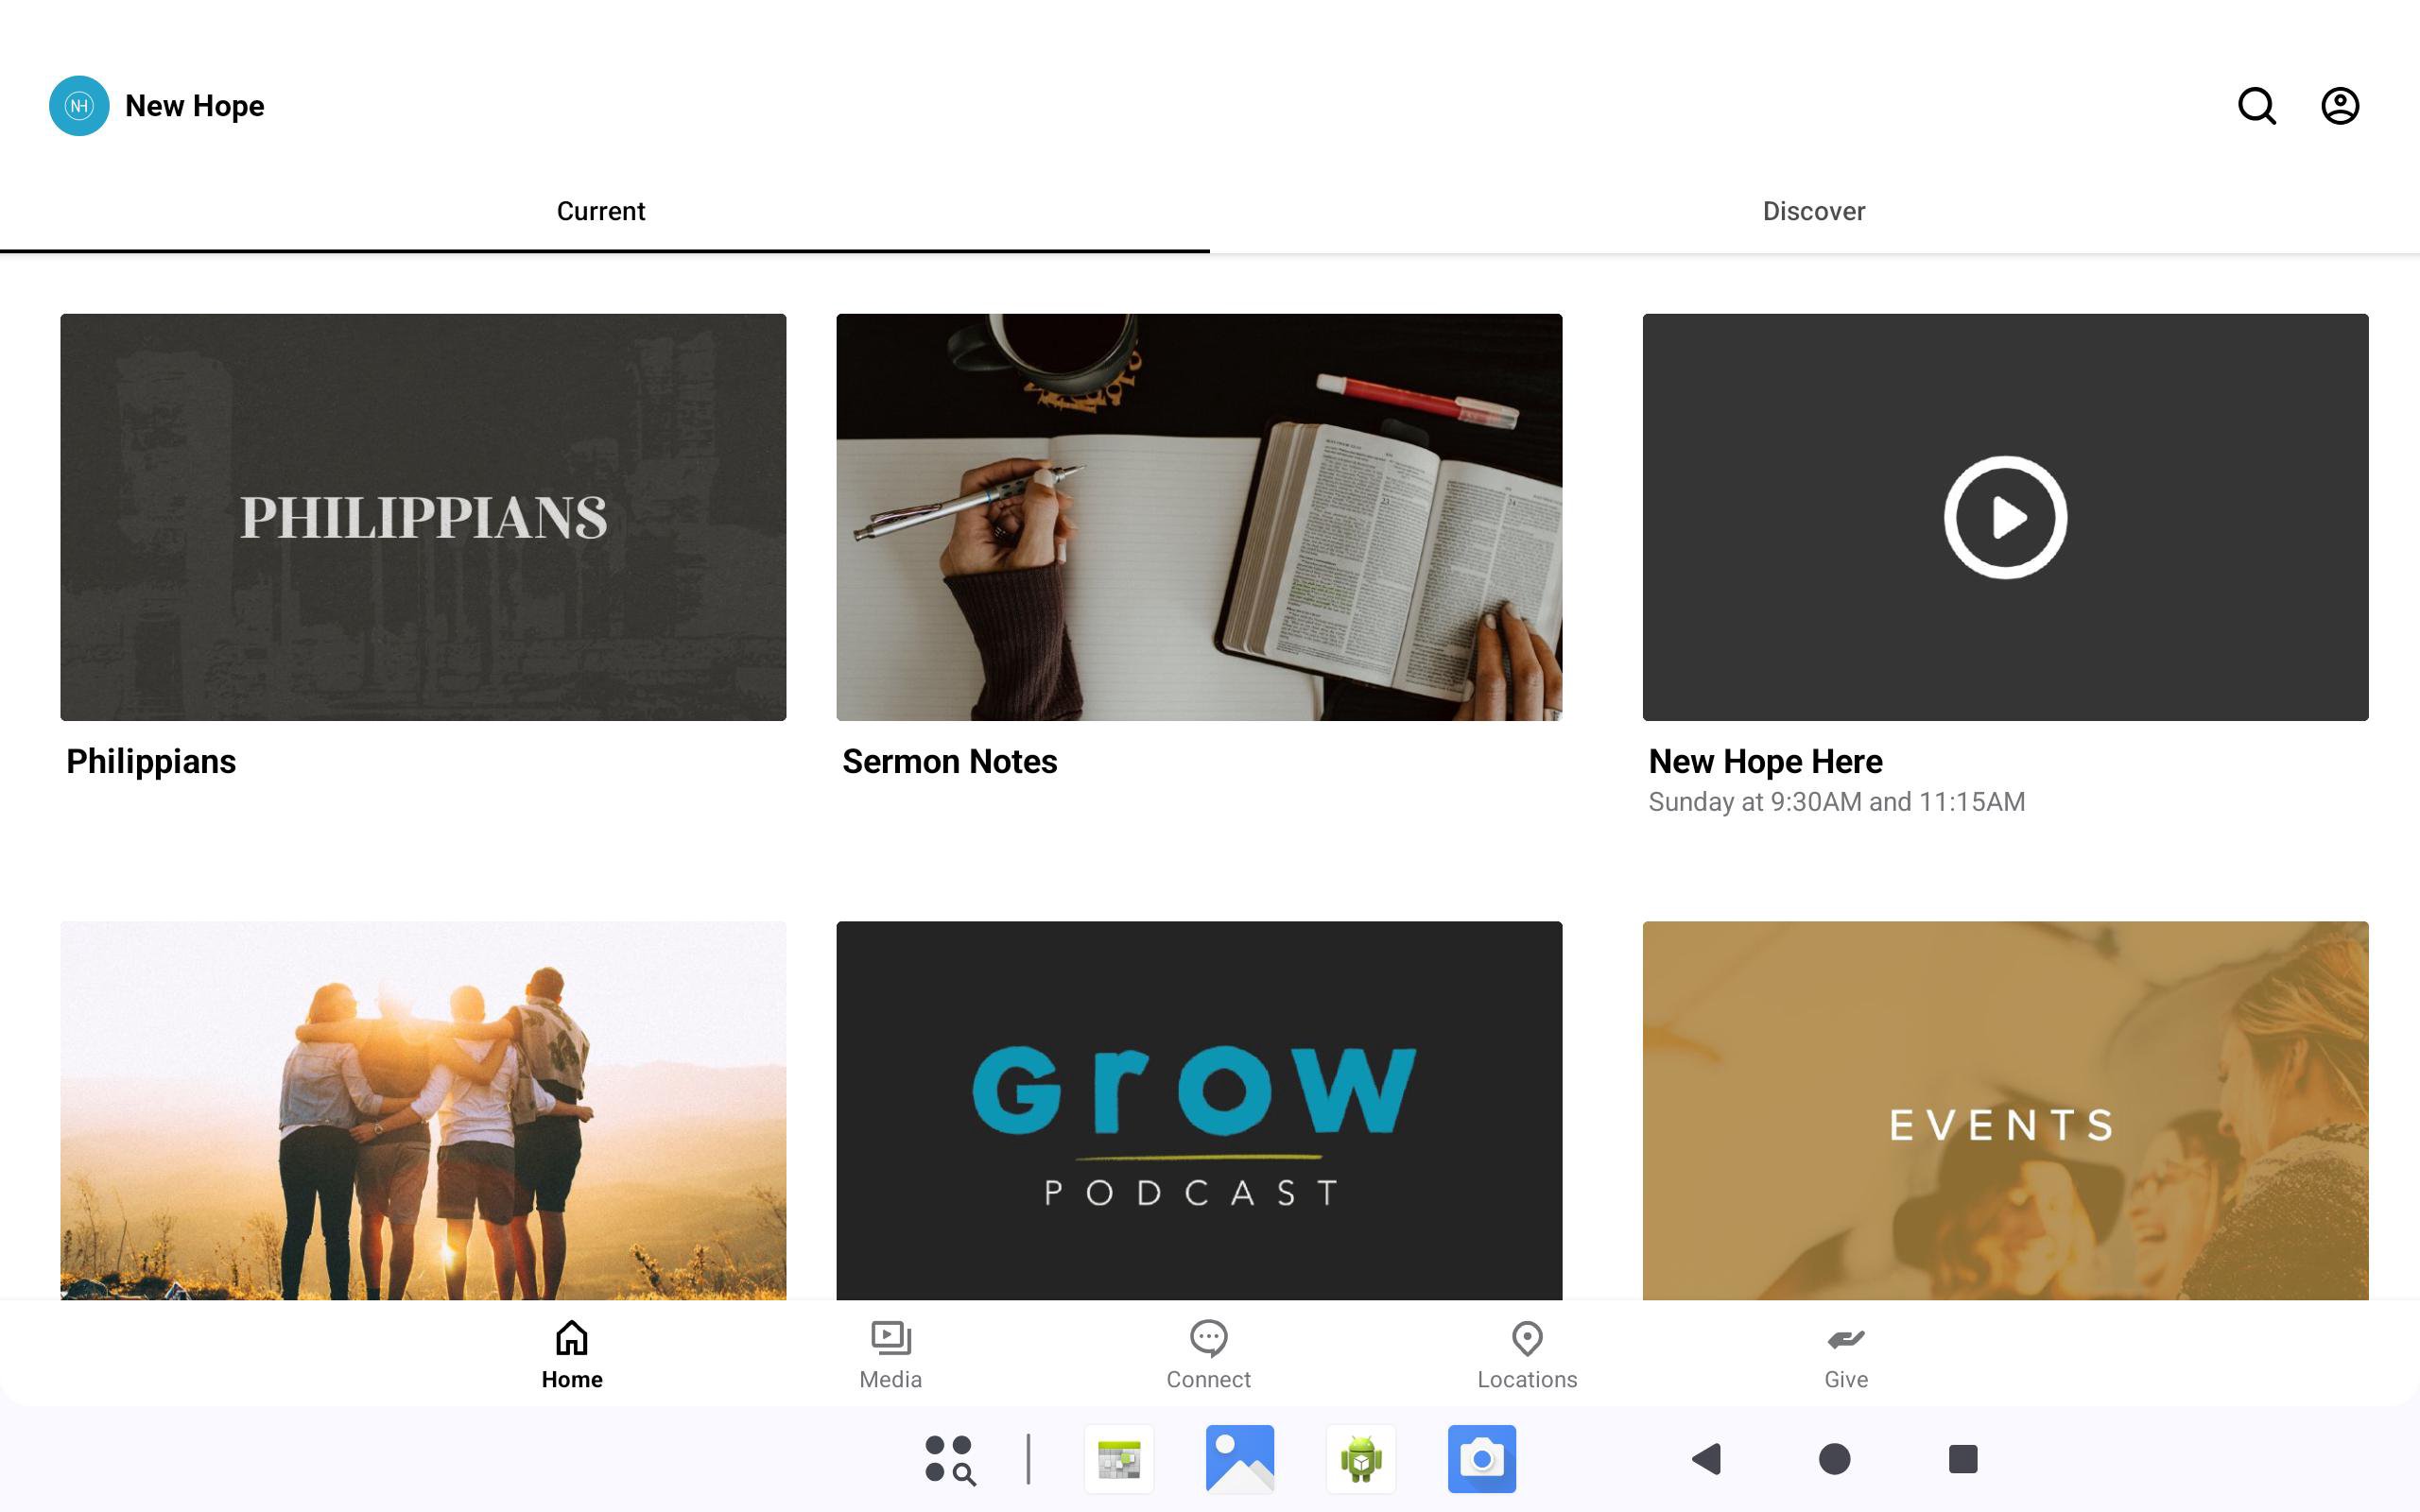Open Media in the bottom navigation
2420x1512 pixels.
890,1354
